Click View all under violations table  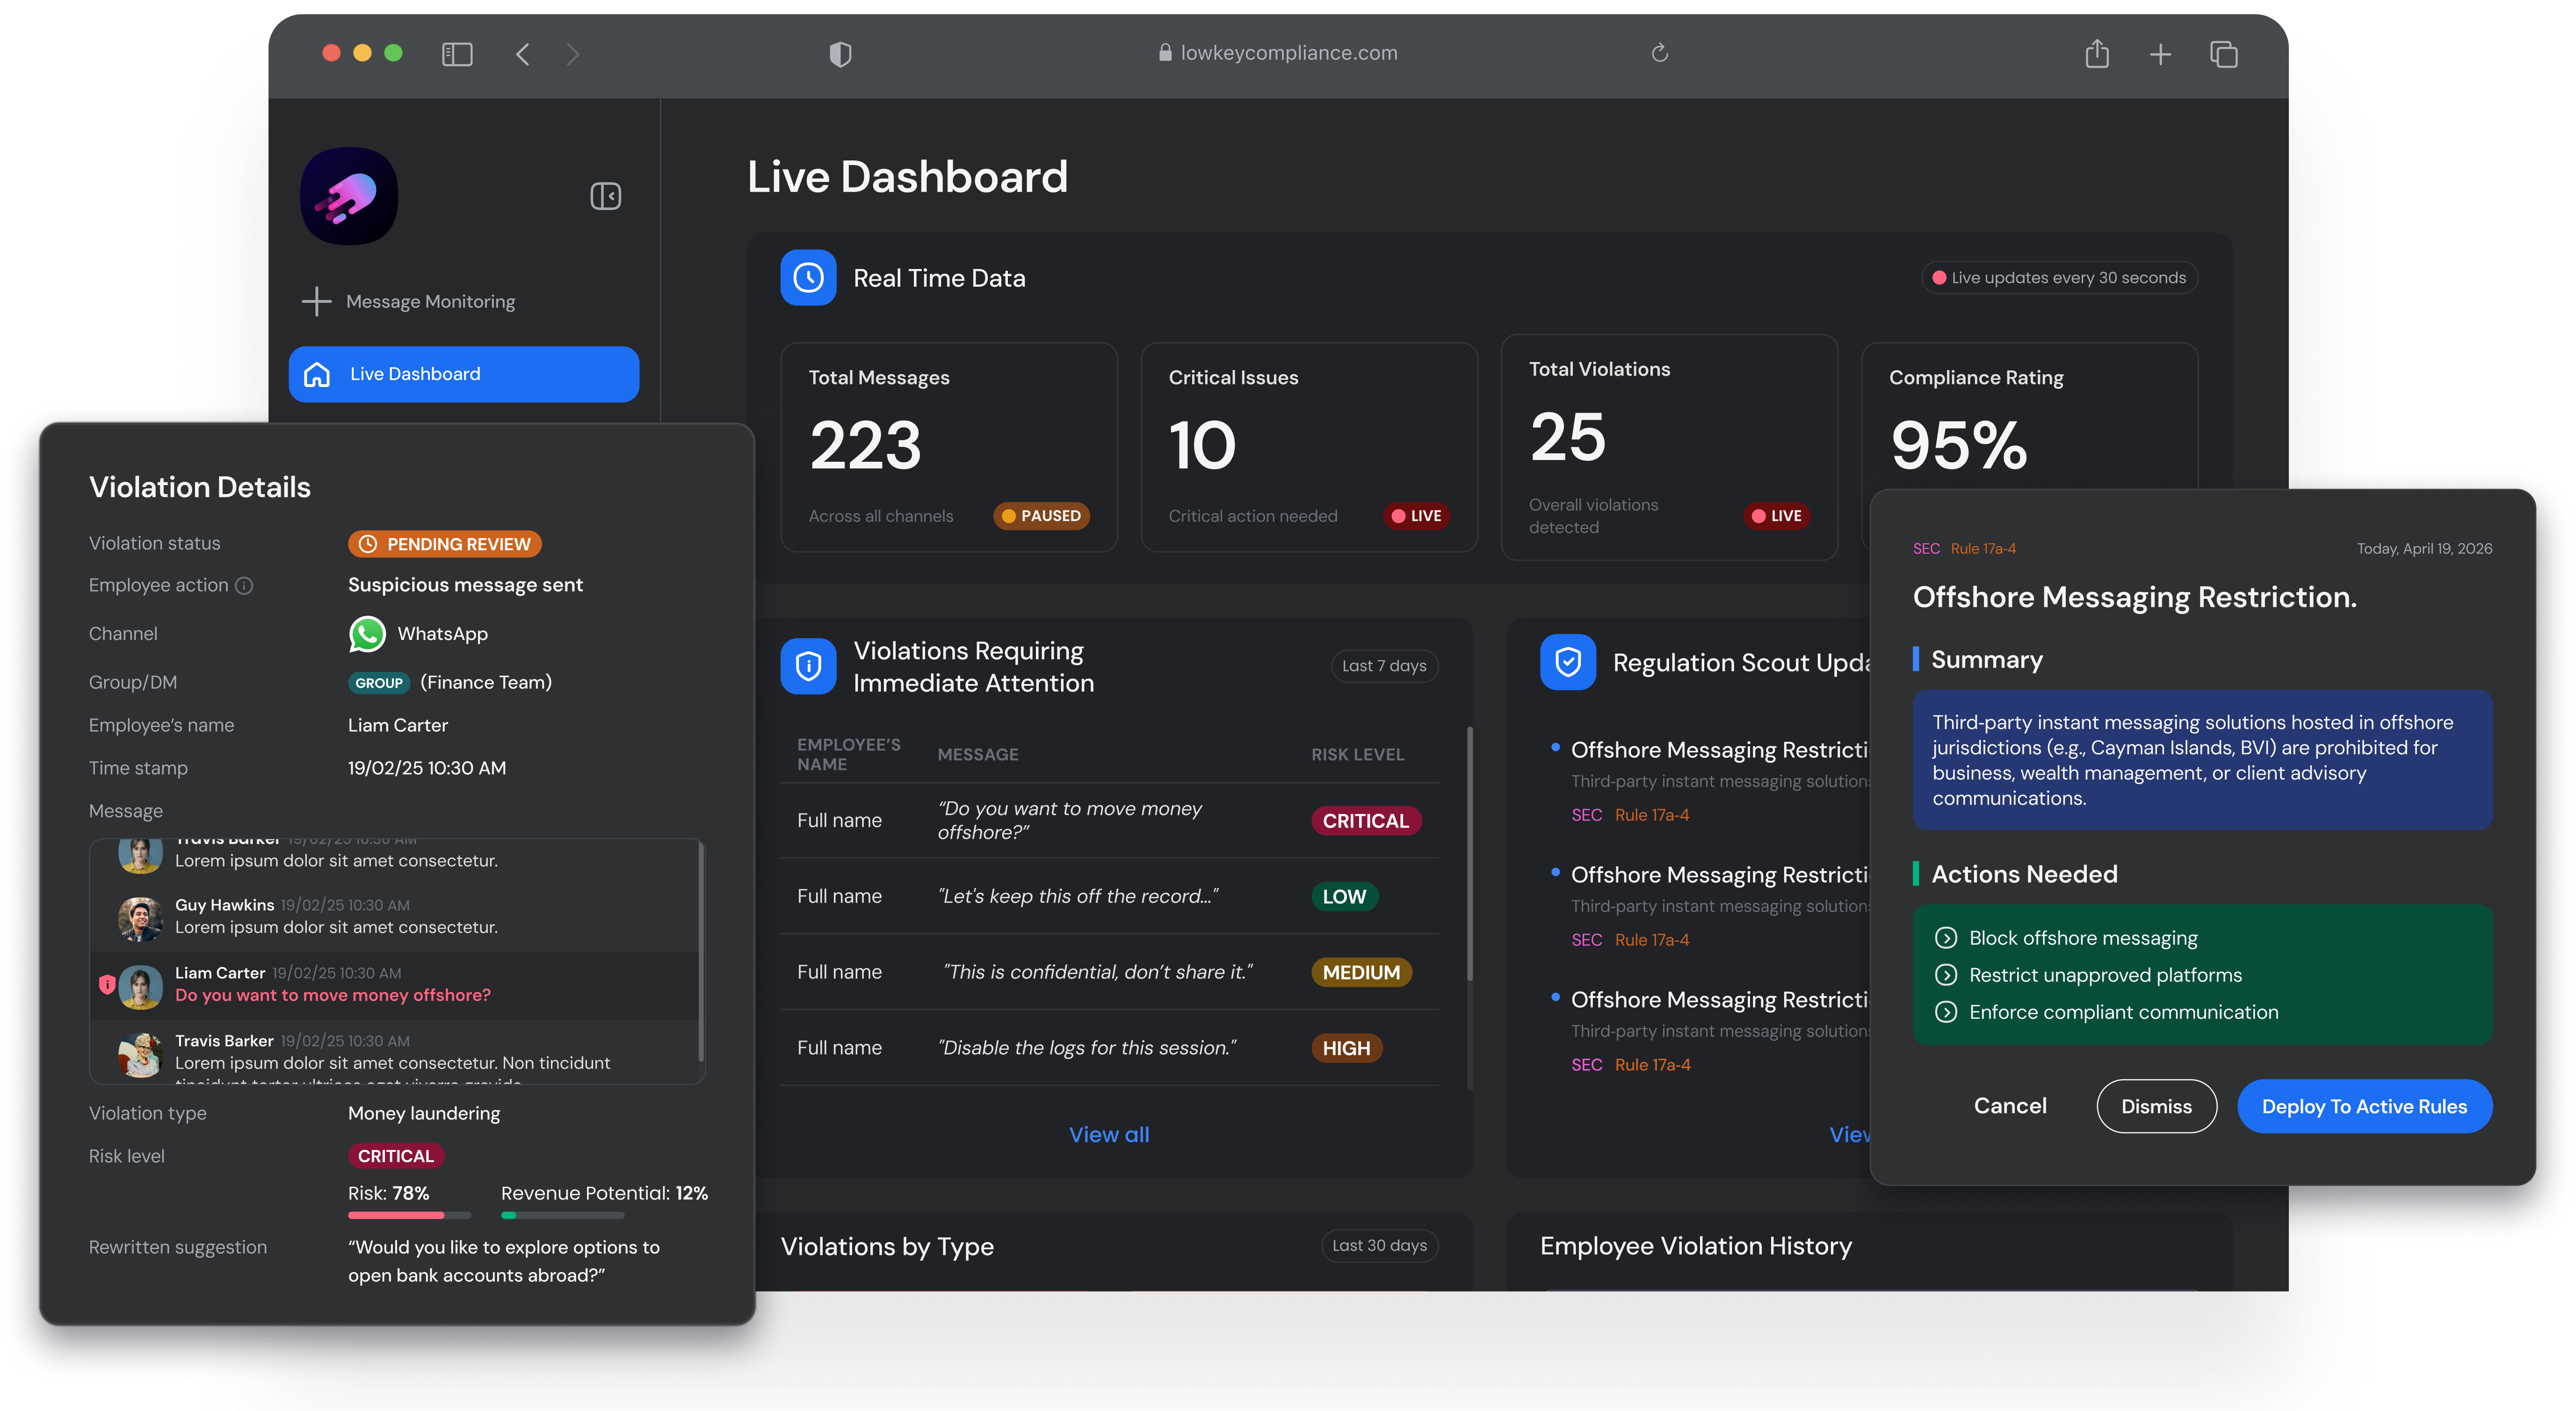1109,1135
